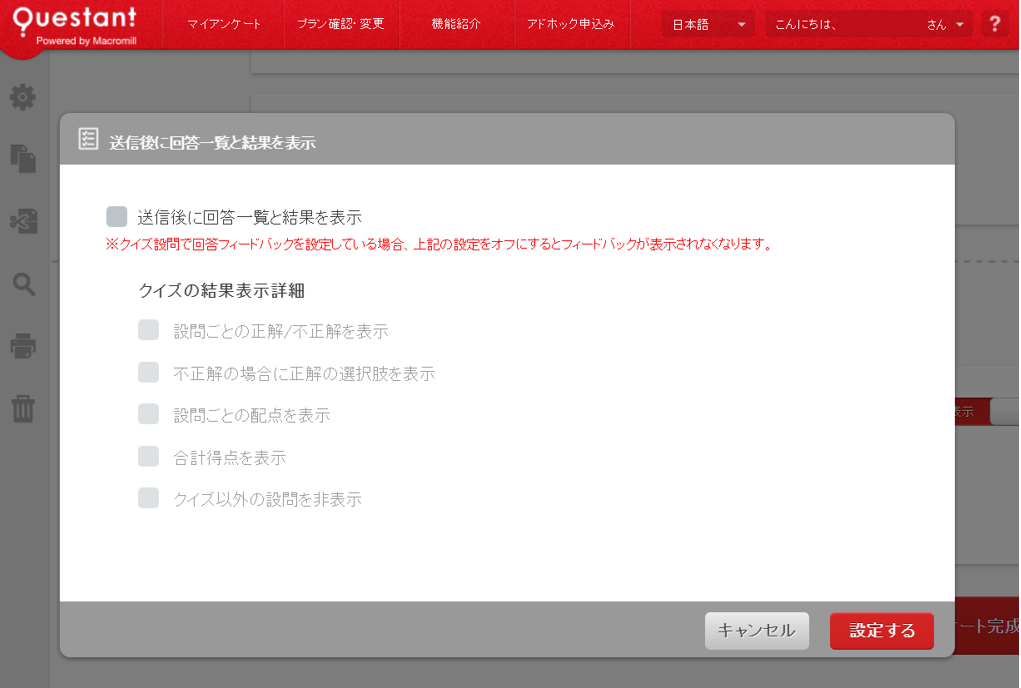Click the scissors split icon in the sidebar
Image resolution: width=1021 pixels, height=688 pixels.
click(23, 220)
